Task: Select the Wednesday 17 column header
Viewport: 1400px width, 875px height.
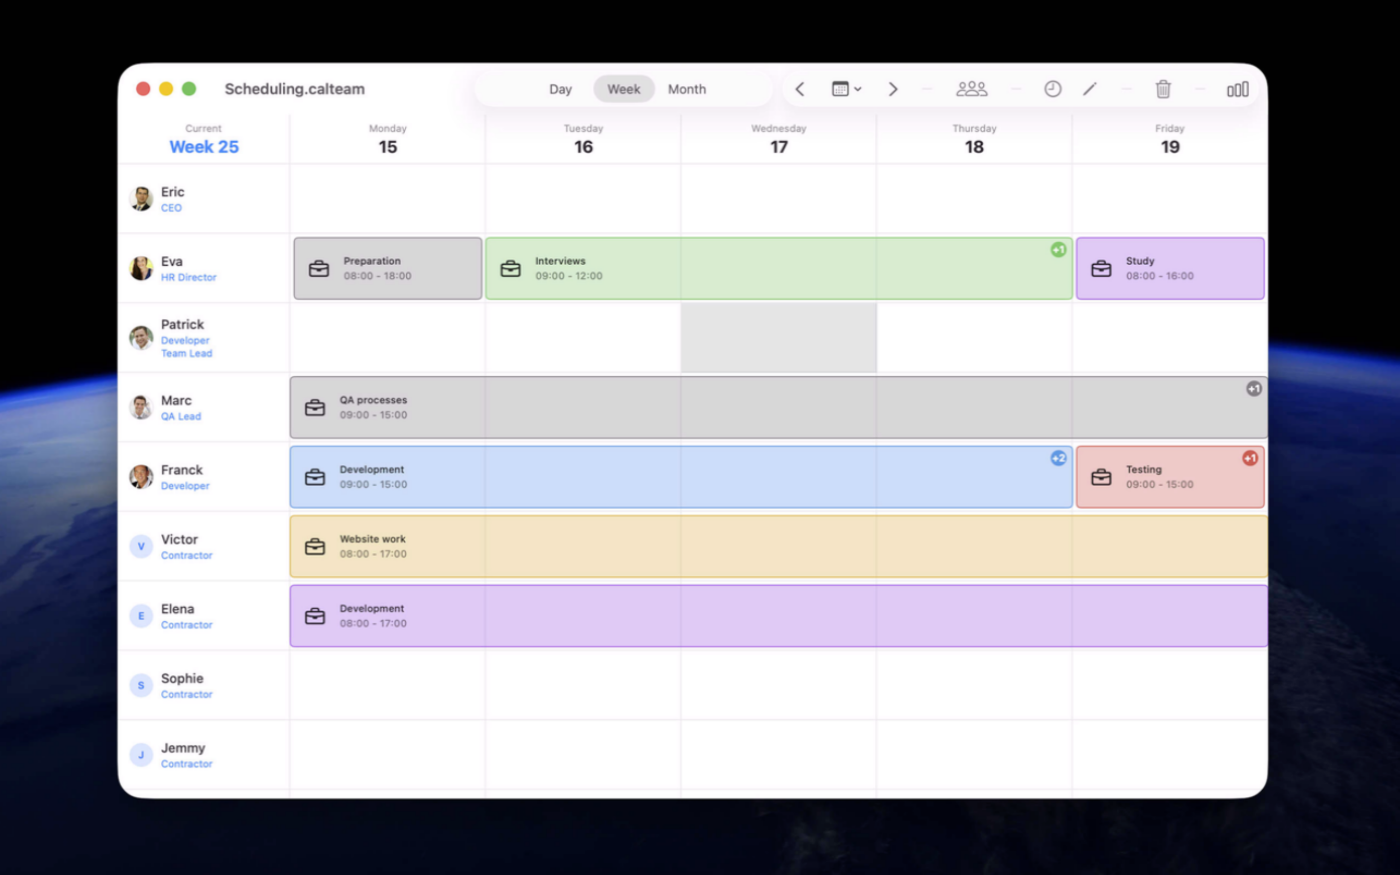Action: pyautogui.click(x=779, y=139)
